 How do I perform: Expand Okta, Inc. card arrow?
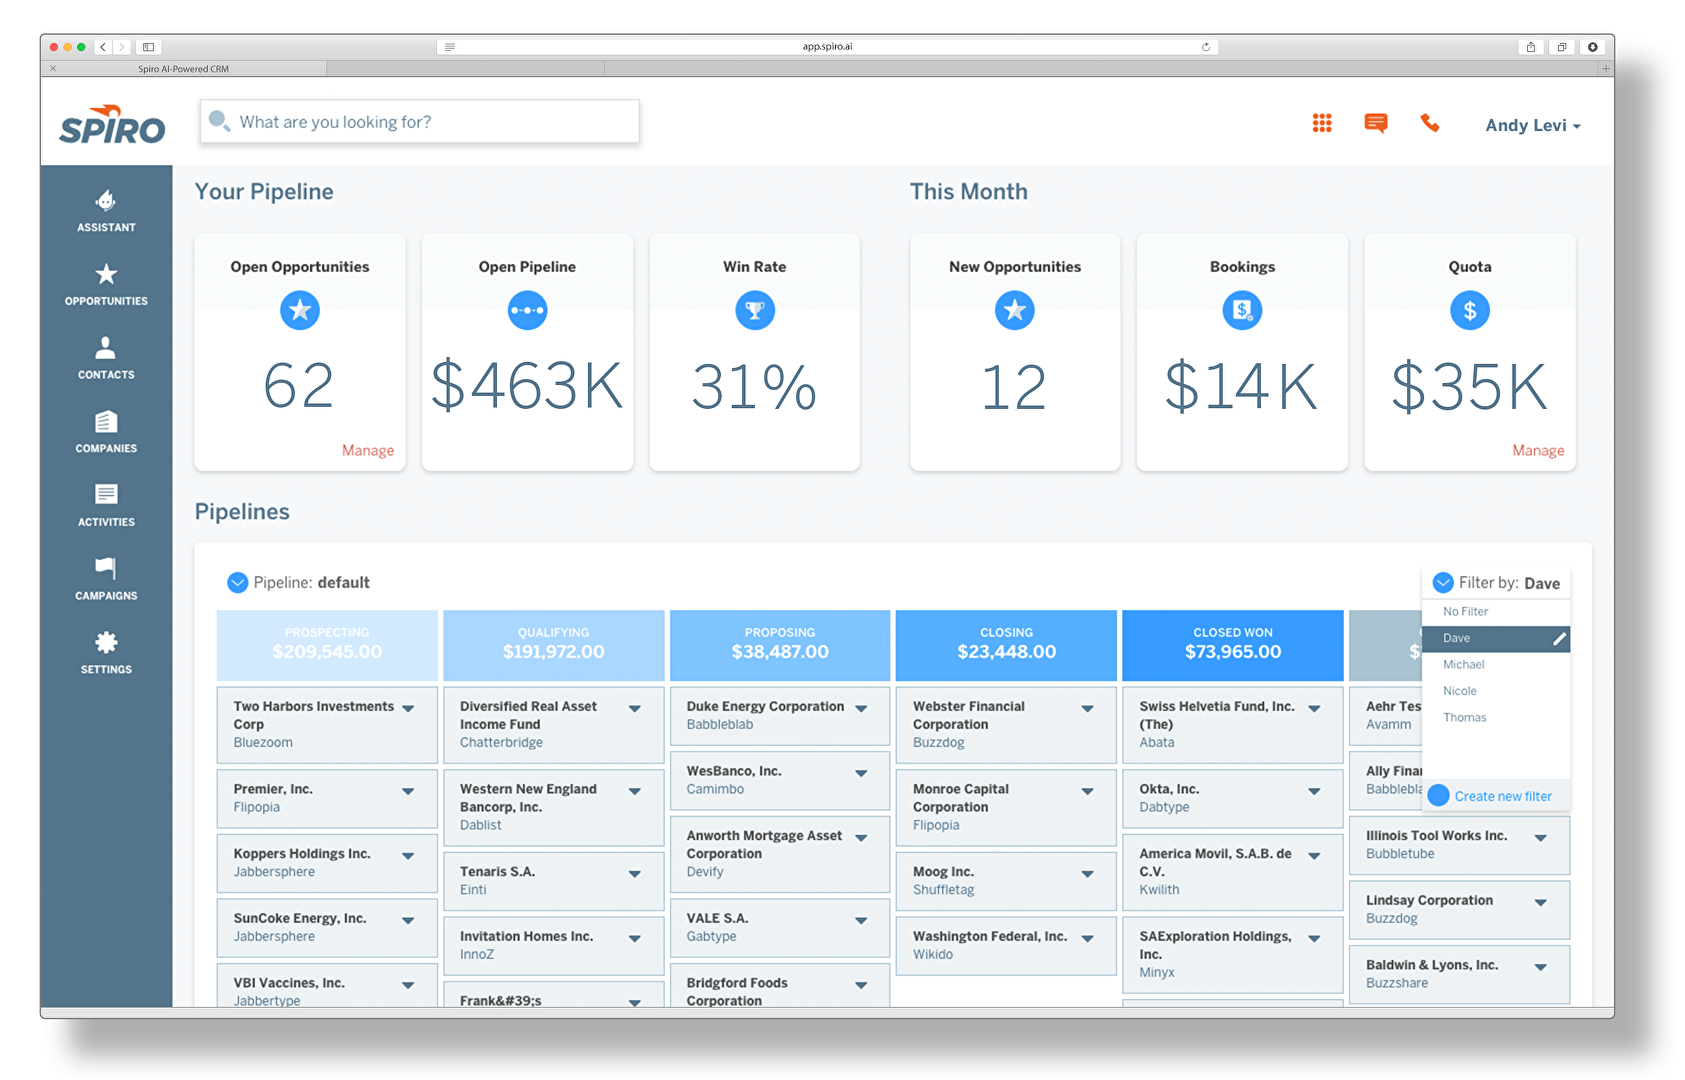click(1314, 791)
